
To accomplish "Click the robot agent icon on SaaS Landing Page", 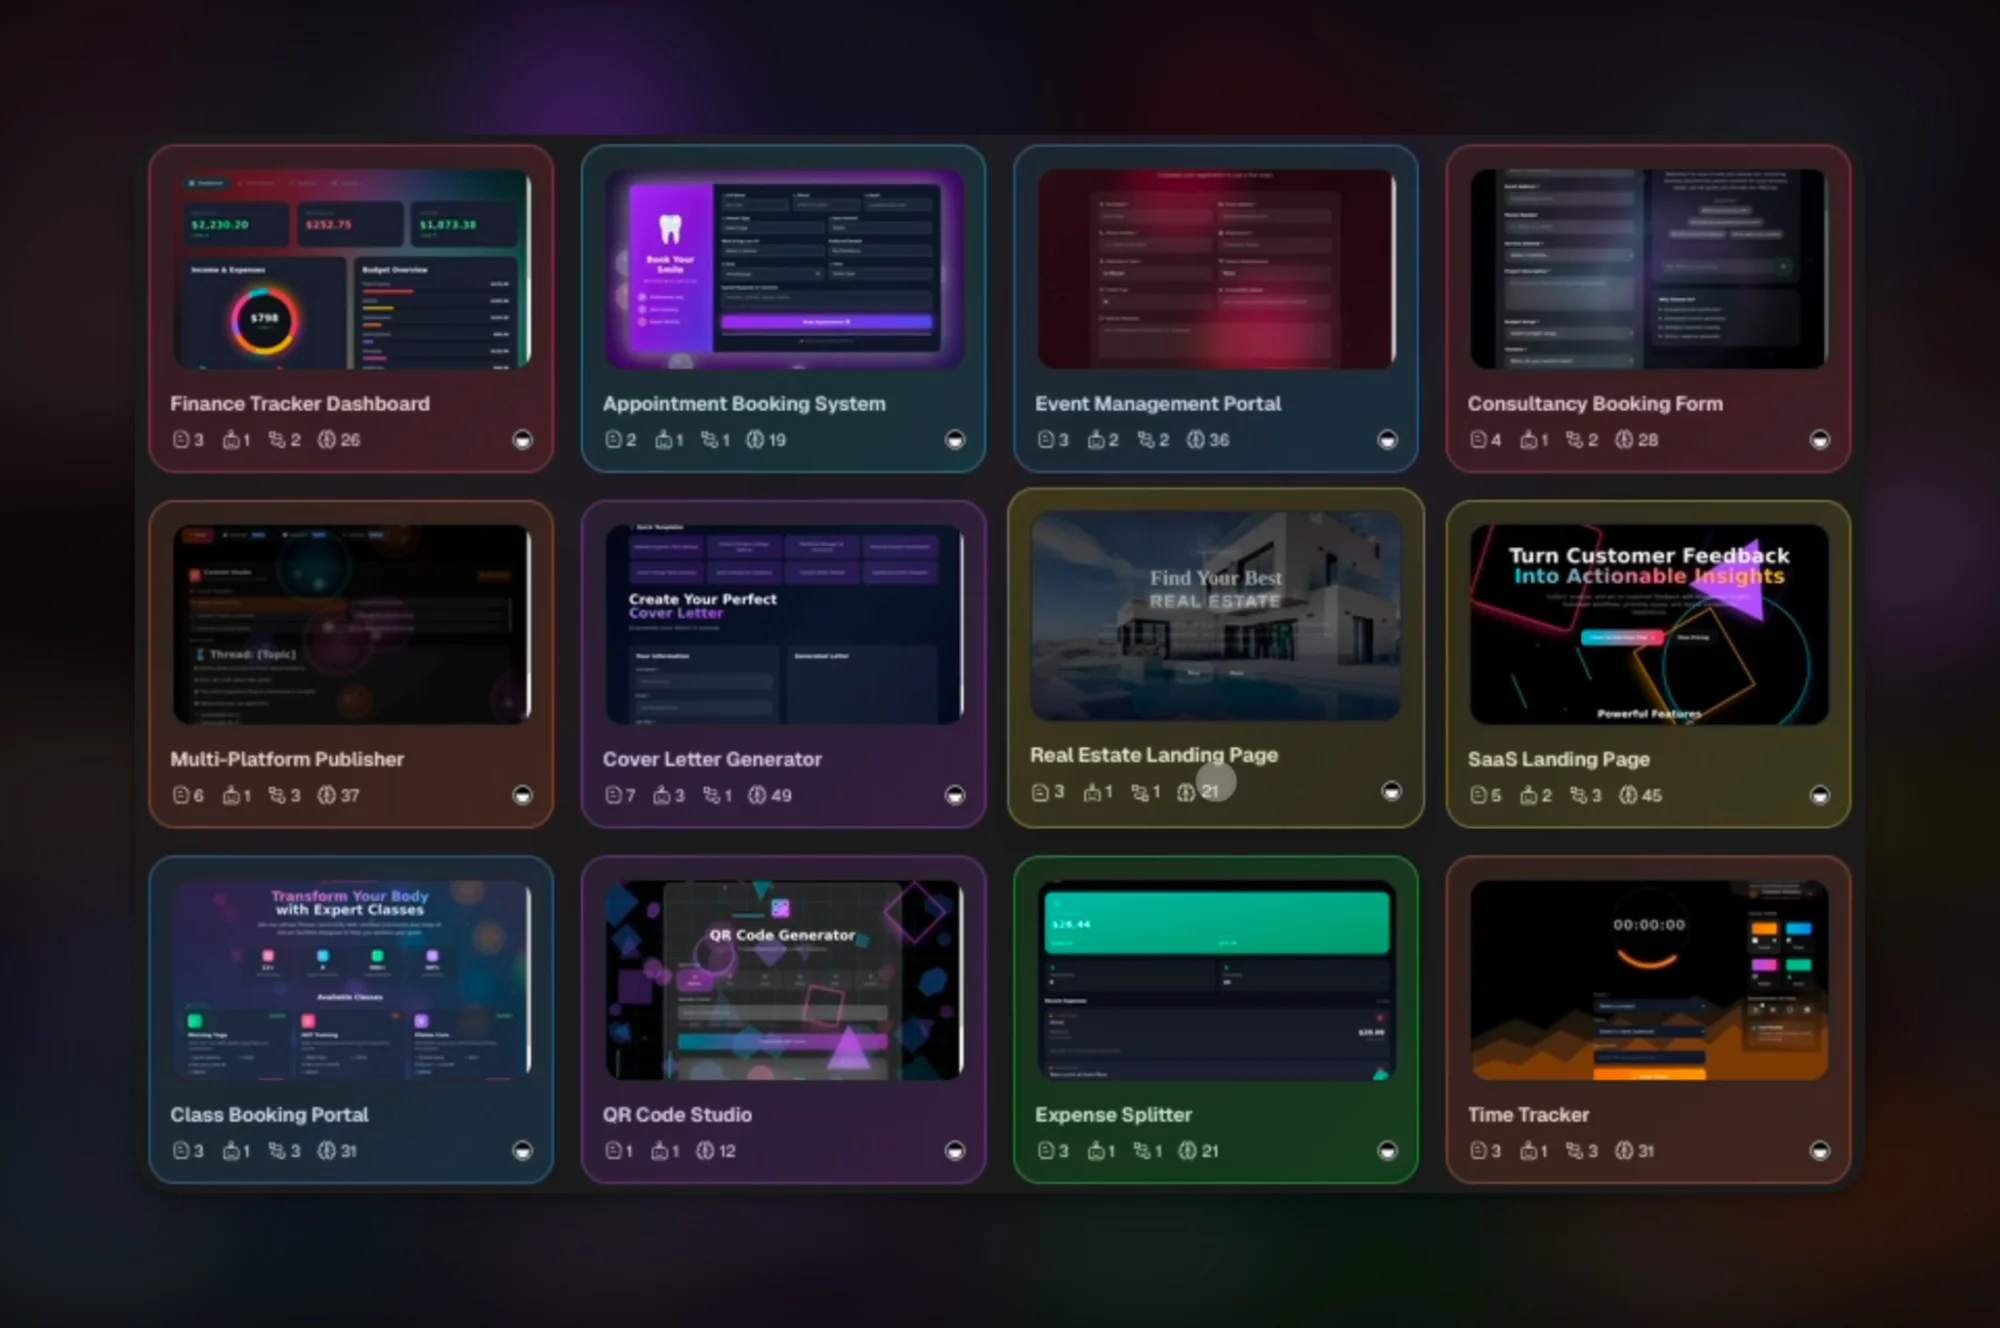I will click(x=1529, y=795).
